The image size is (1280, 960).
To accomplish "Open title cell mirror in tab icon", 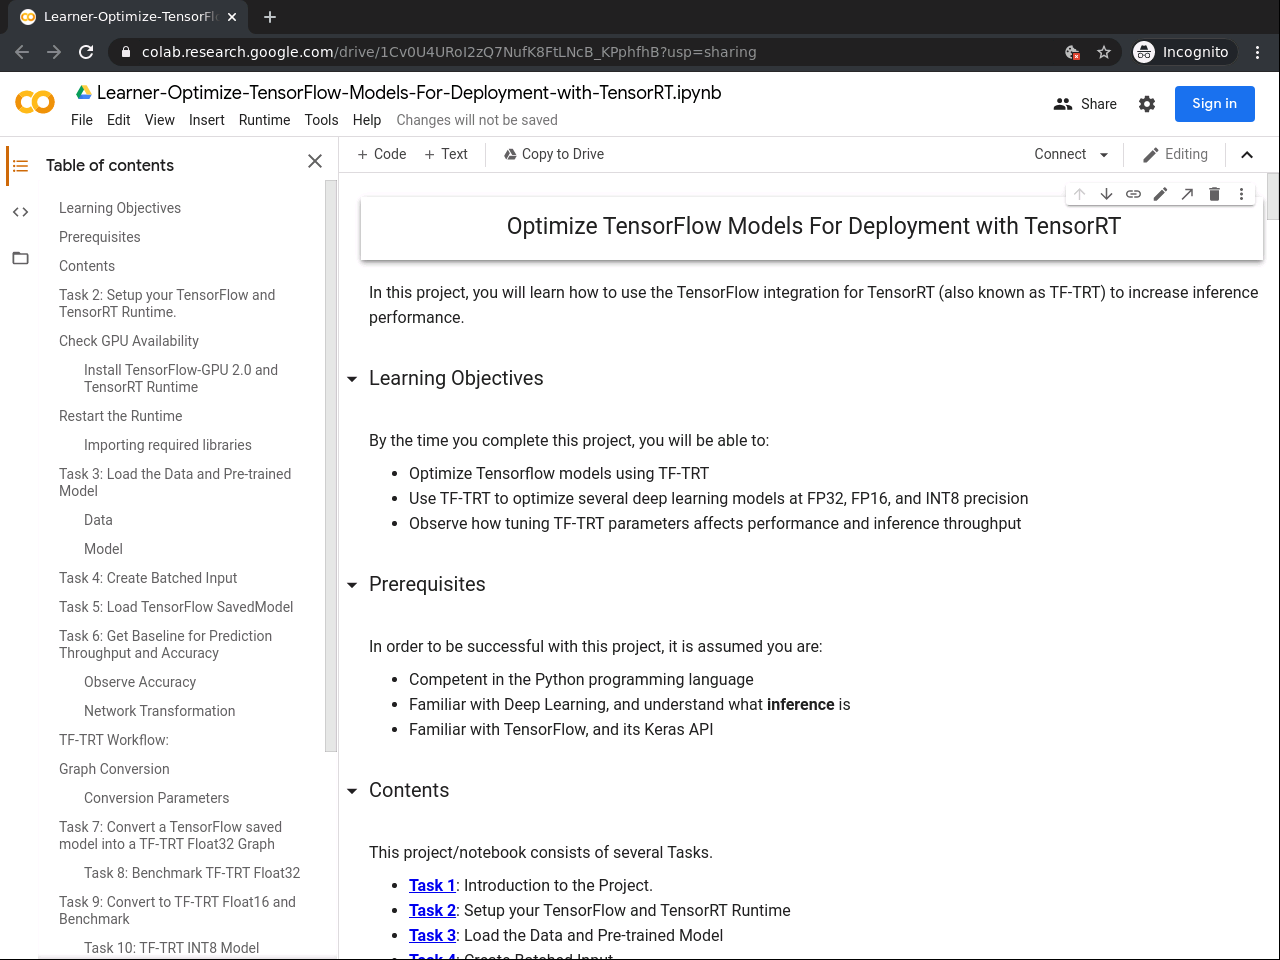I will [1187, 194].
